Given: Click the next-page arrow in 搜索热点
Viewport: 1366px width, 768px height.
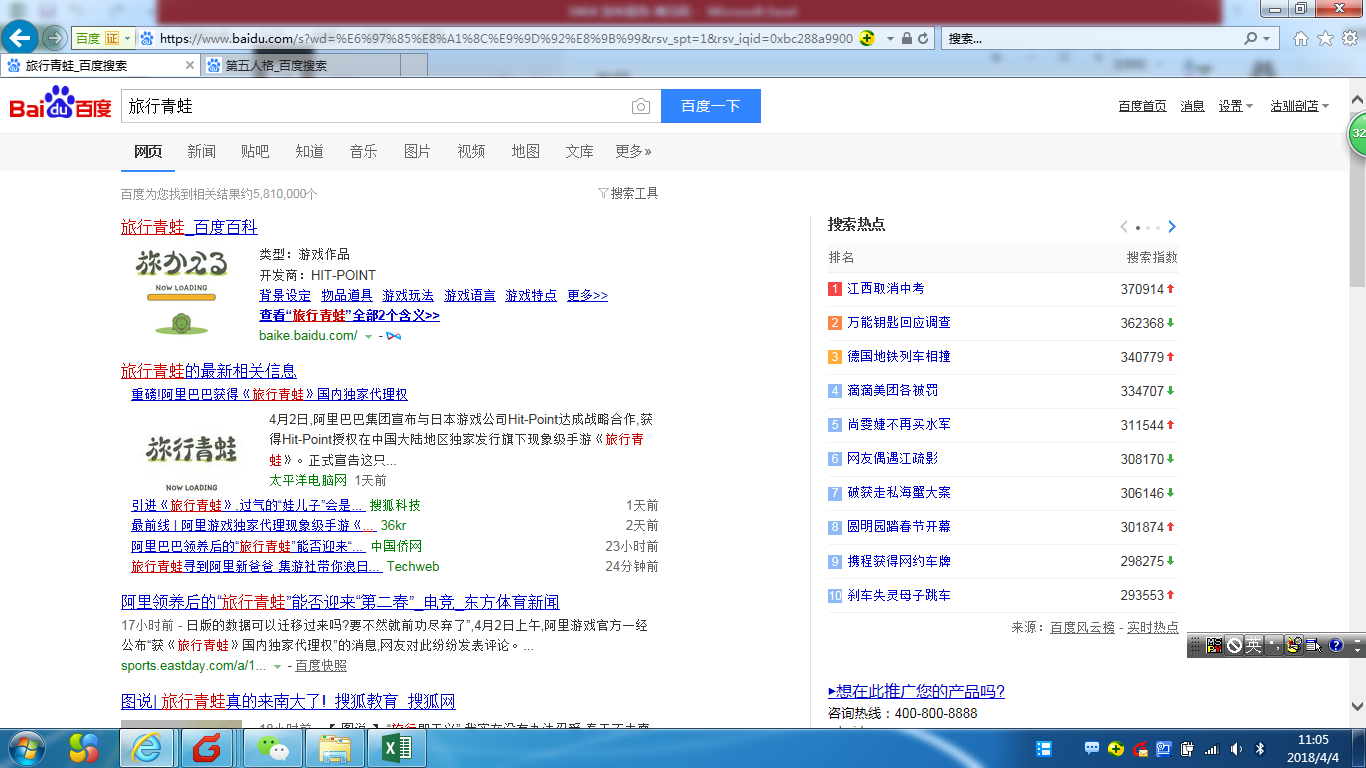Looking at the screenshot, I should tap(1172, 227).
